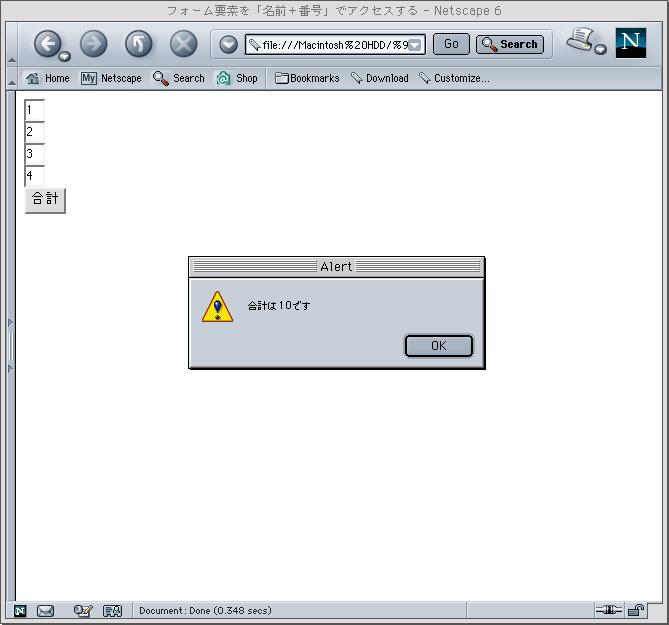Click the Back navigation arrow

(x=47, y=43)
